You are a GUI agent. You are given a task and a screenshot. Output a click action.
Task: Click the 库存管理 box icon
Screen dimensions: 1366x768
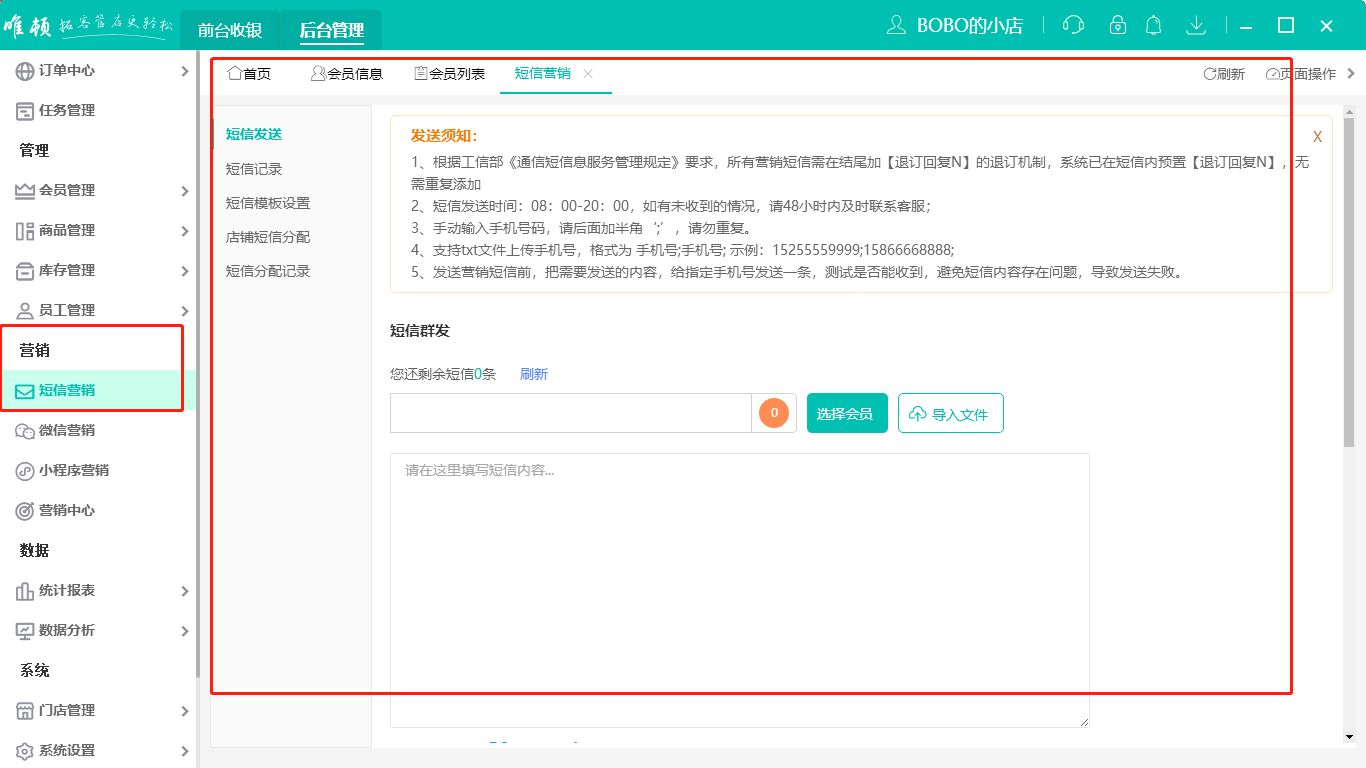25,271
